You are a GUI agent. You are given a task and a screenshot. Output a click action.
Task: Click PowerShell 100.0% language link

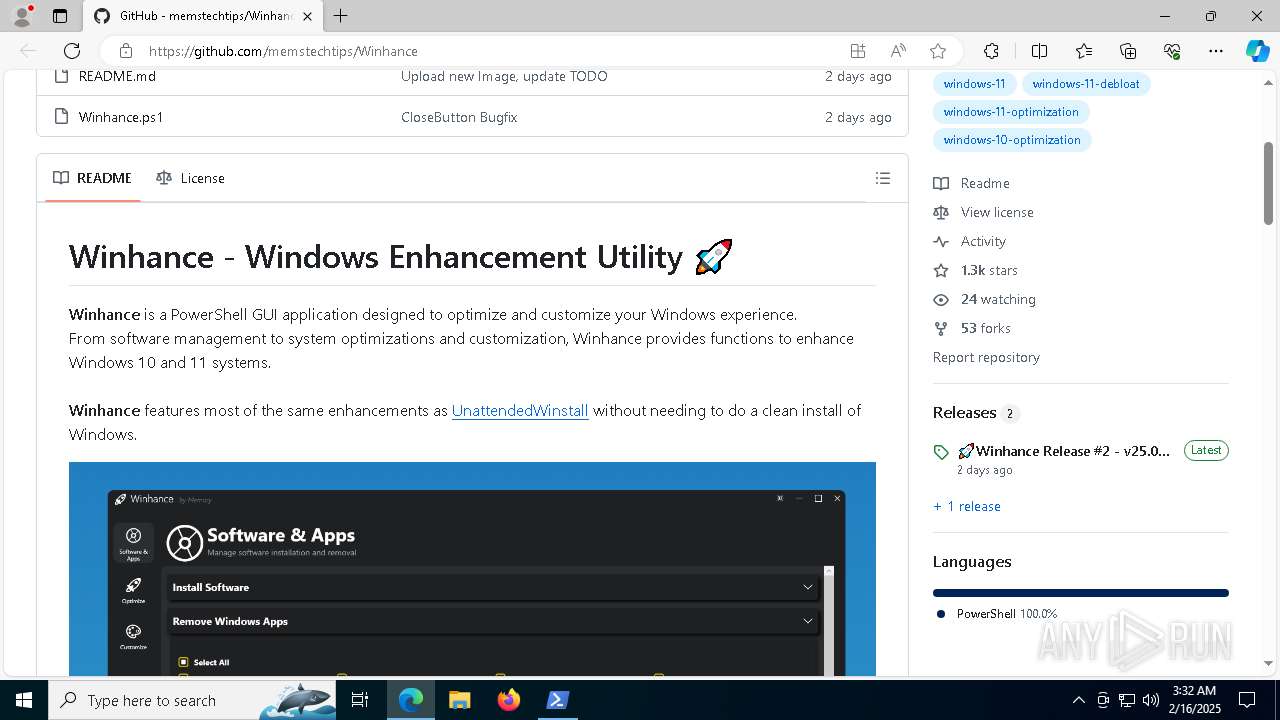pyautogui.click(x=997, y=614)
